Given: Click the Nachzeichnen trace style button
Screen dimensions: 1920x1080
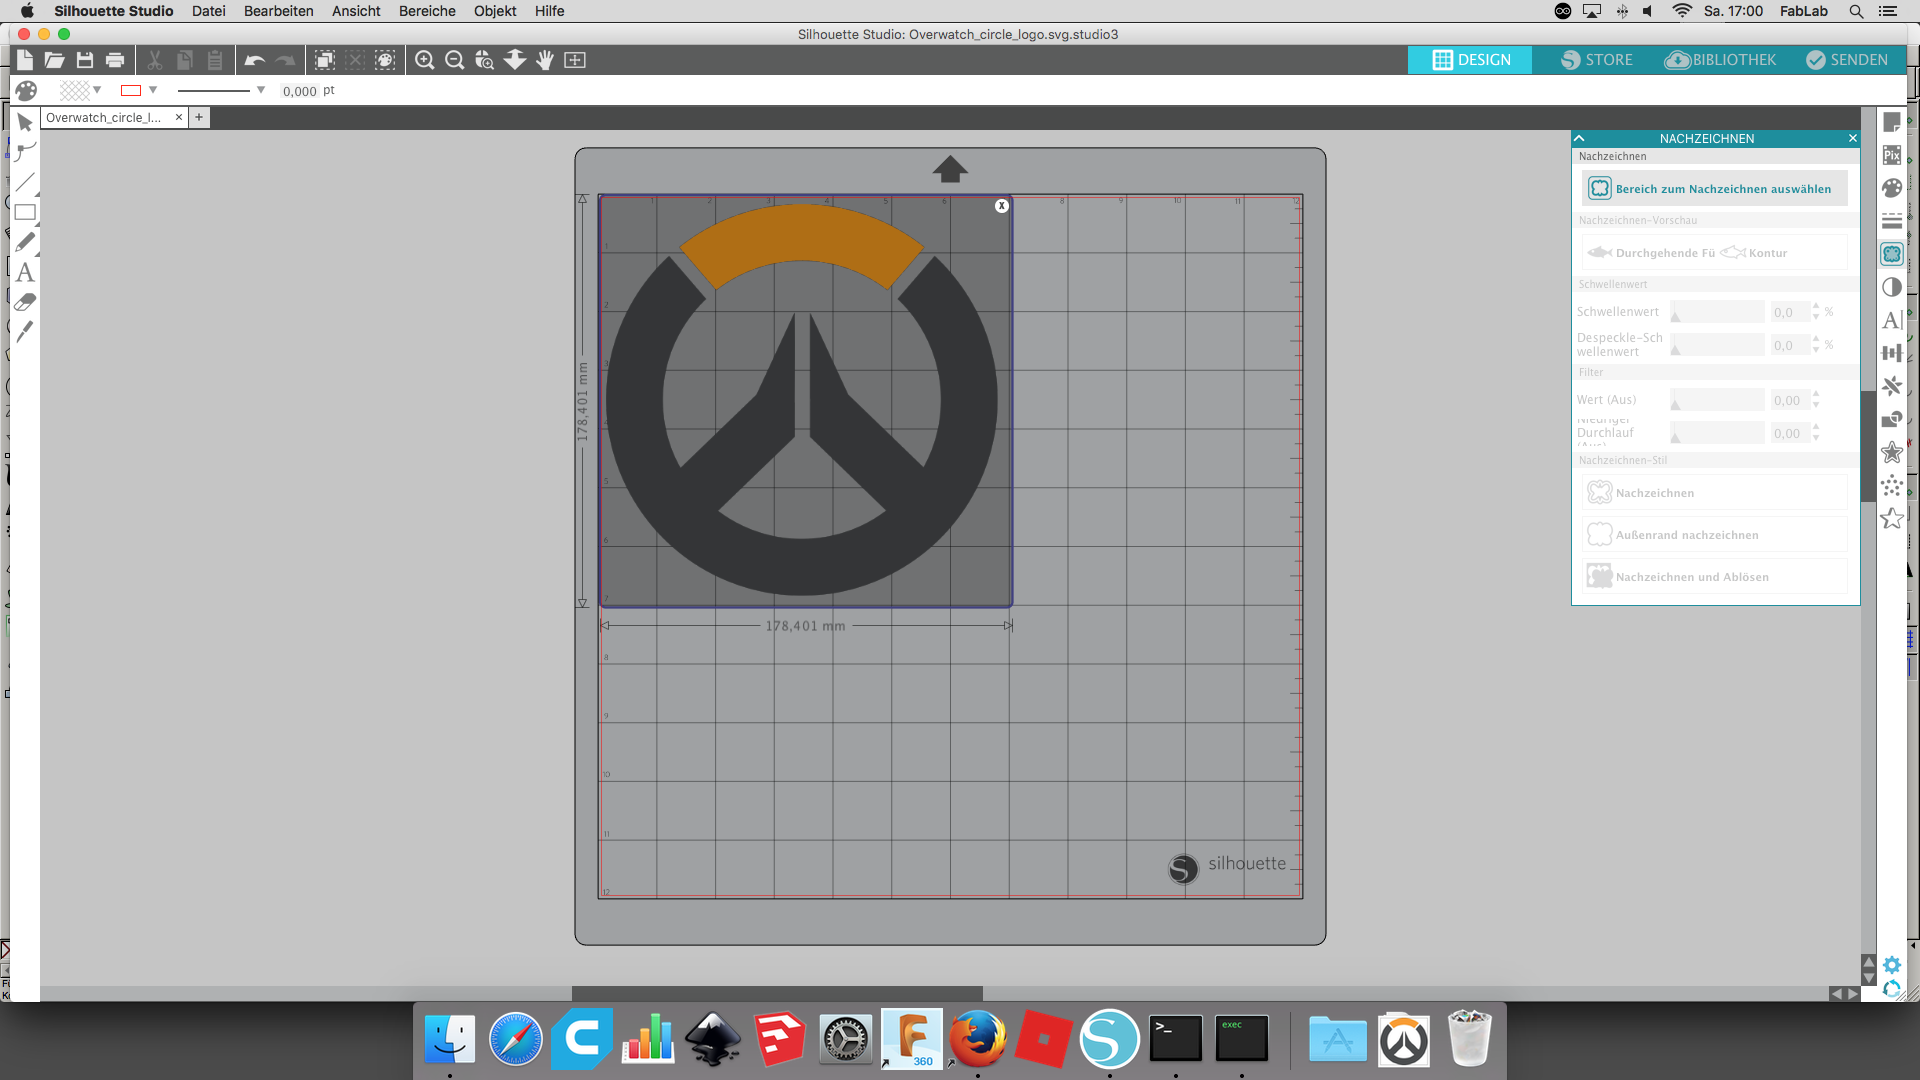Looking at the screenshot, I should click(1714, 492).
